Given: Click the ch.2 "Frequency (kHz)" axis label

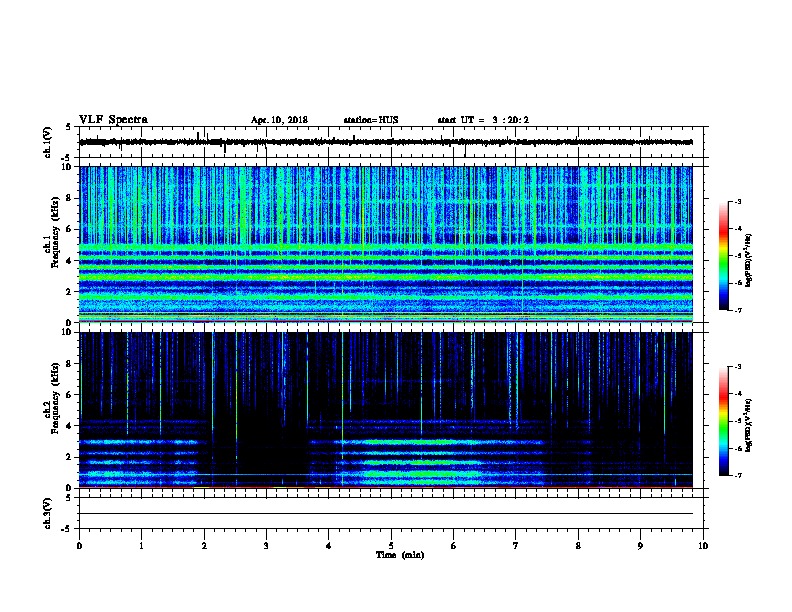Looking at the screenshot, I should pyautogui.click(x=55, y=398).
